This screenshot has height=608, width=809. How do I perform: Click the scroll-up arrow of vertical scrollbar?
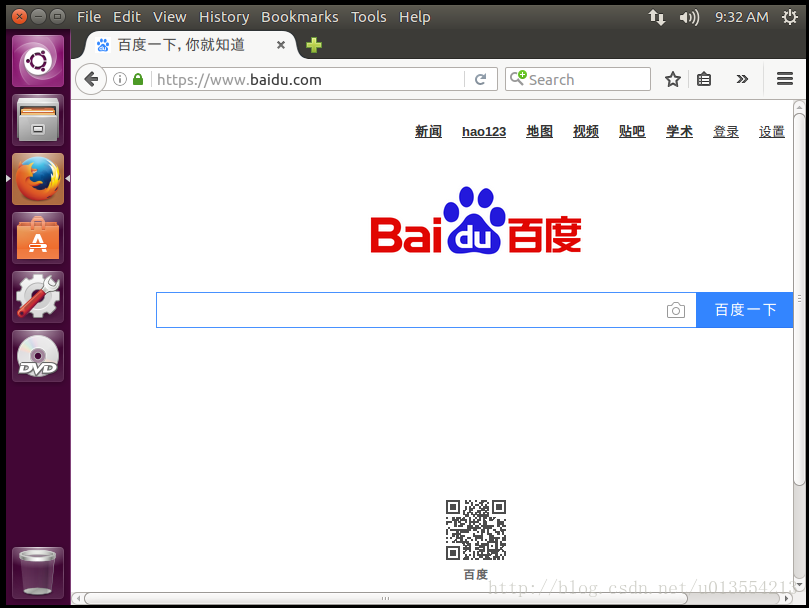[799, 107]
